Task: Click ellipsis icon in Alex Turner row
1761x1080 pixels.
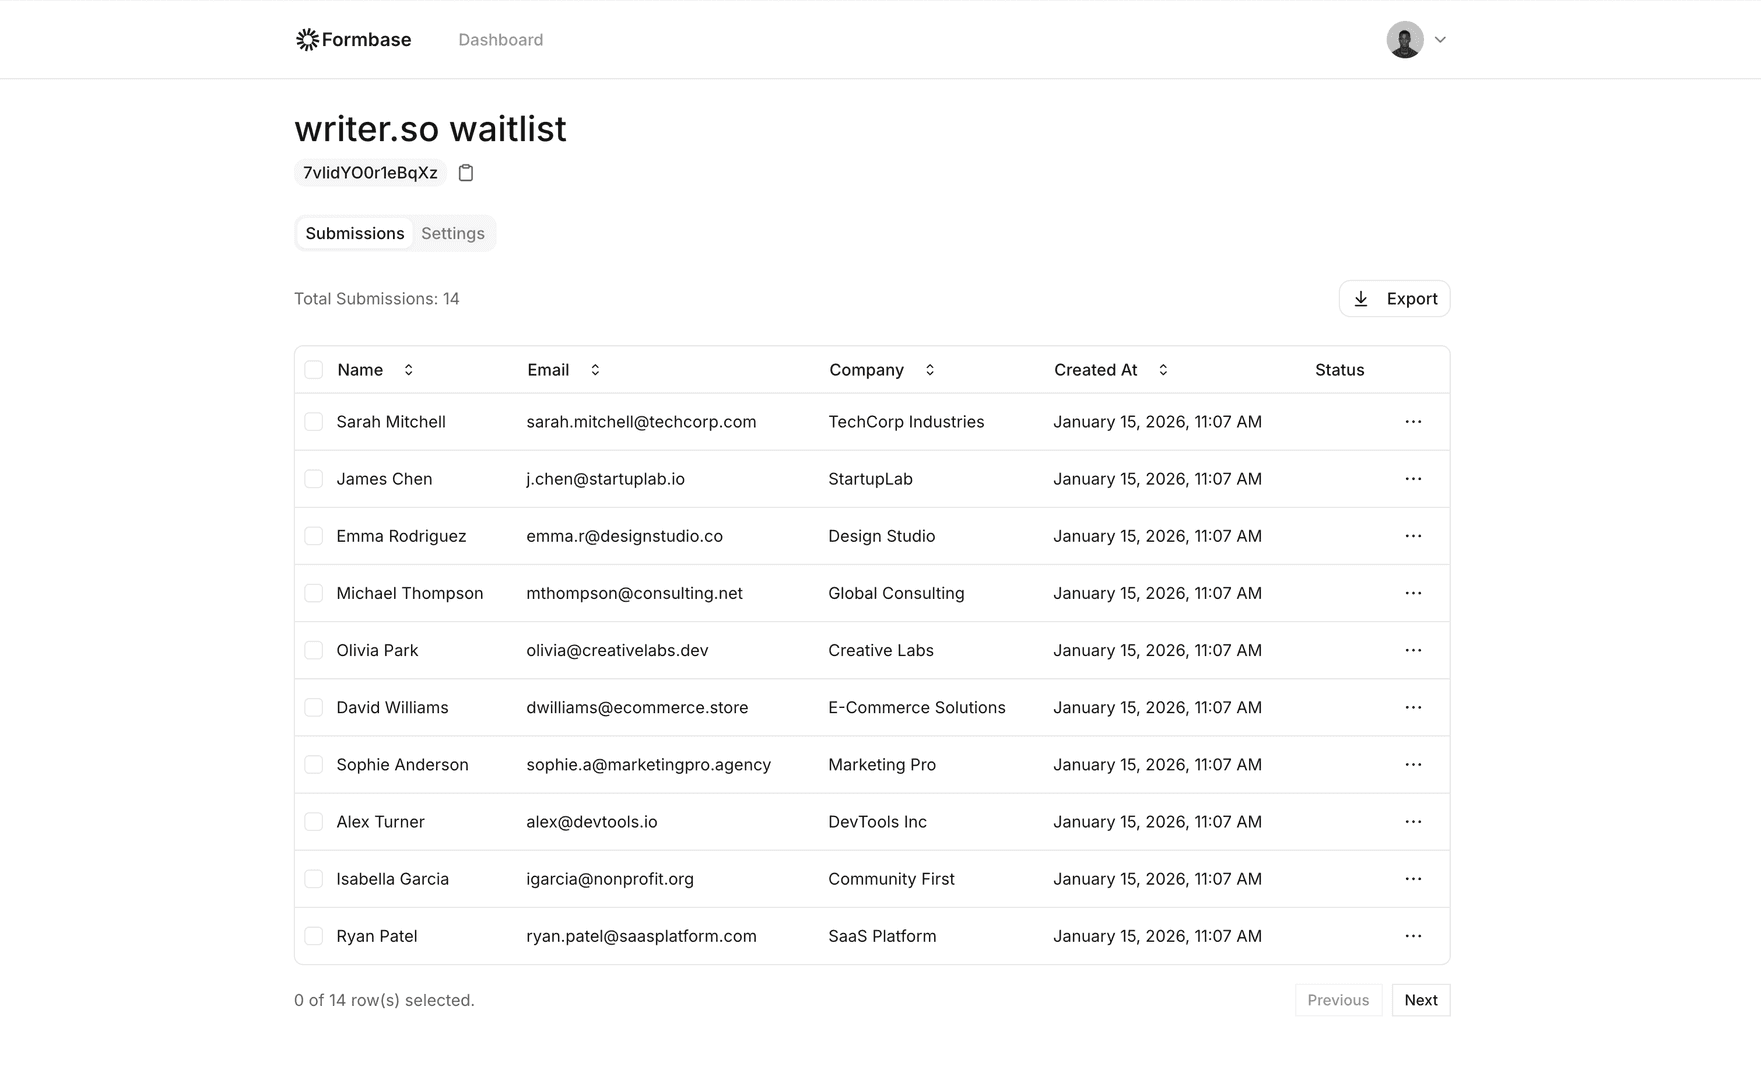Action: [1412, 822]
